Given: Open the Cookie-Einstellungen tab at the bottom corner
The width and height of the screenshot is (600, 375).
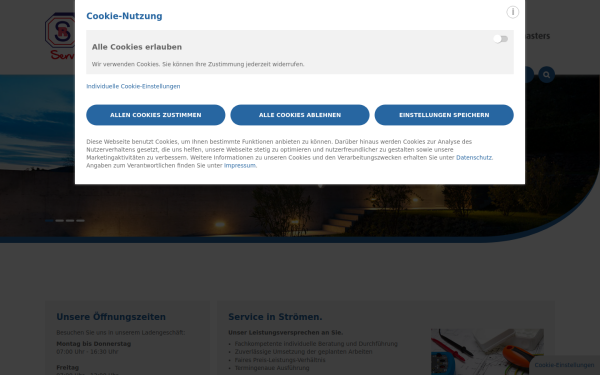Looking at the screenshot, I should [564, 365].
